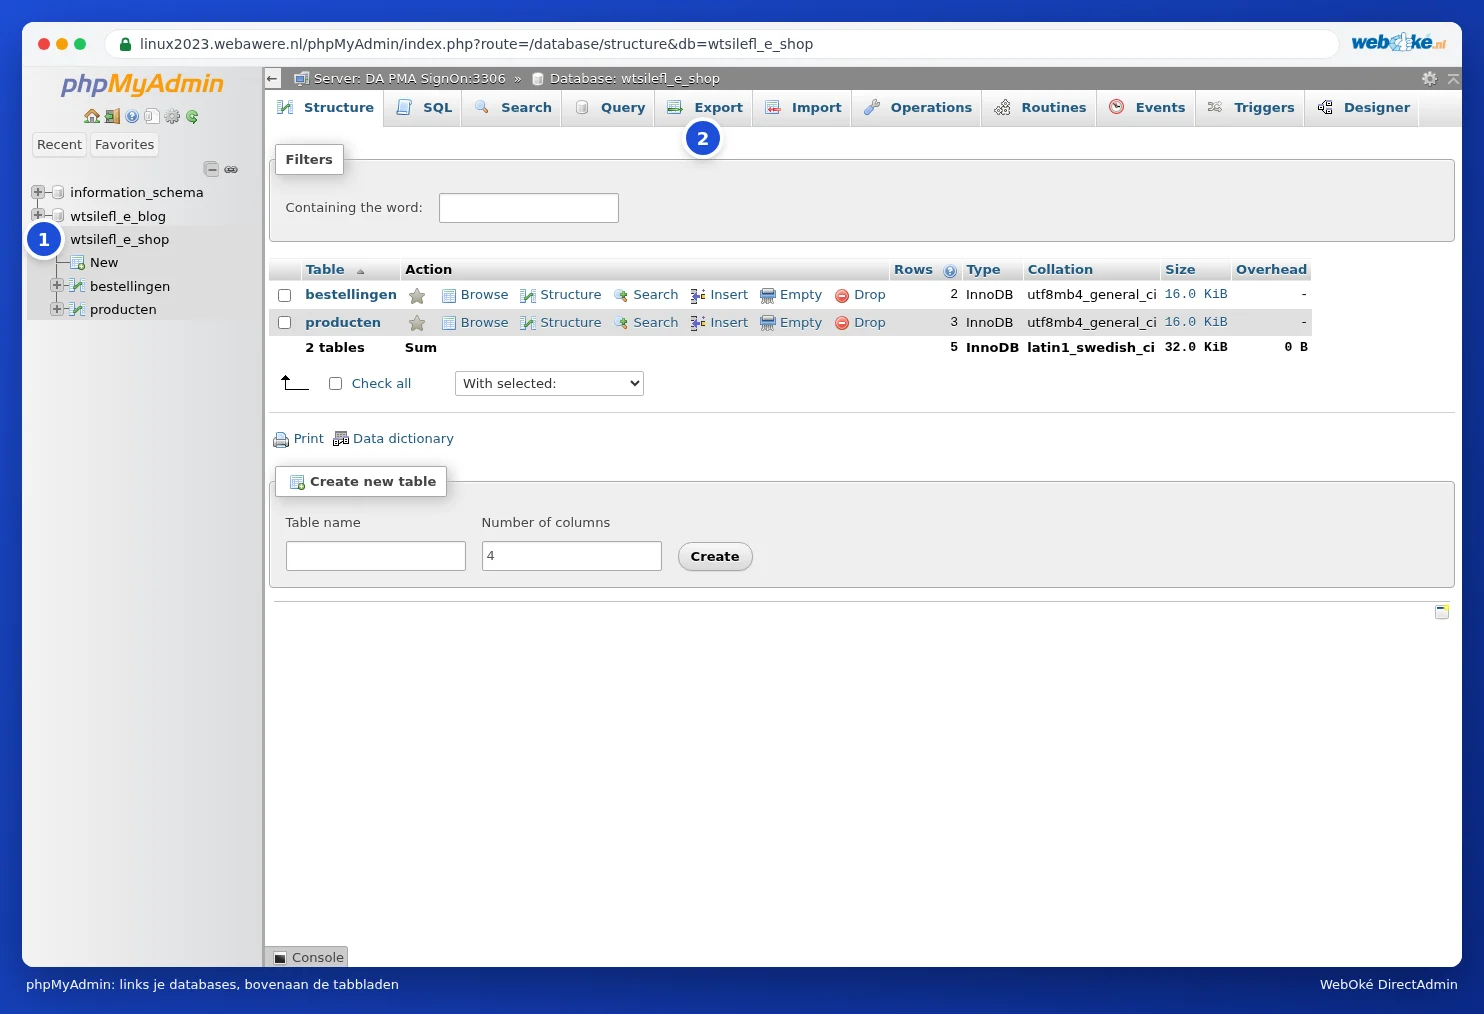1484x1014 pixels.
Task: Click the bookmark note icon at bottom right
Action: (1442, 612)
